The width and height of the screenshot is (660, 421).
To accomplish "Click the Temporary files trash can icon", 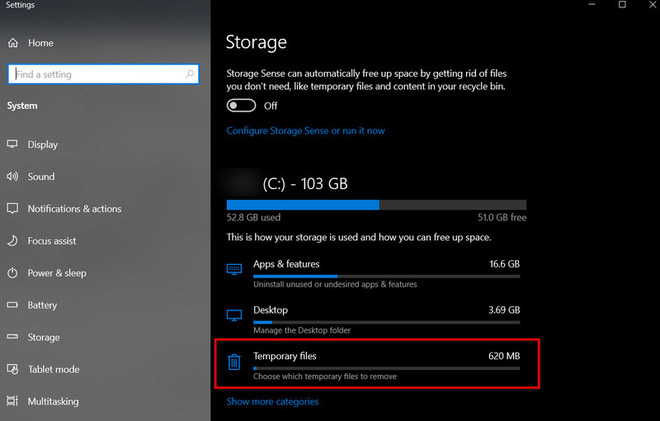I will click(x=234, y=362).
